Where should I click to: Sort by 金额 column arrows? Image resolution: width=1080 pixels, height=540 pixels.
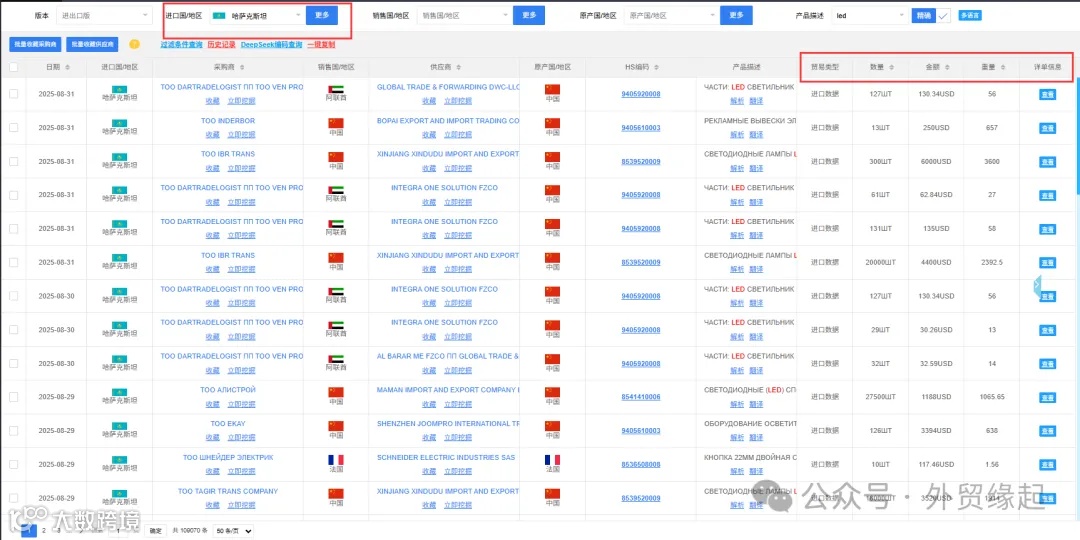click(x=947, y=68)
